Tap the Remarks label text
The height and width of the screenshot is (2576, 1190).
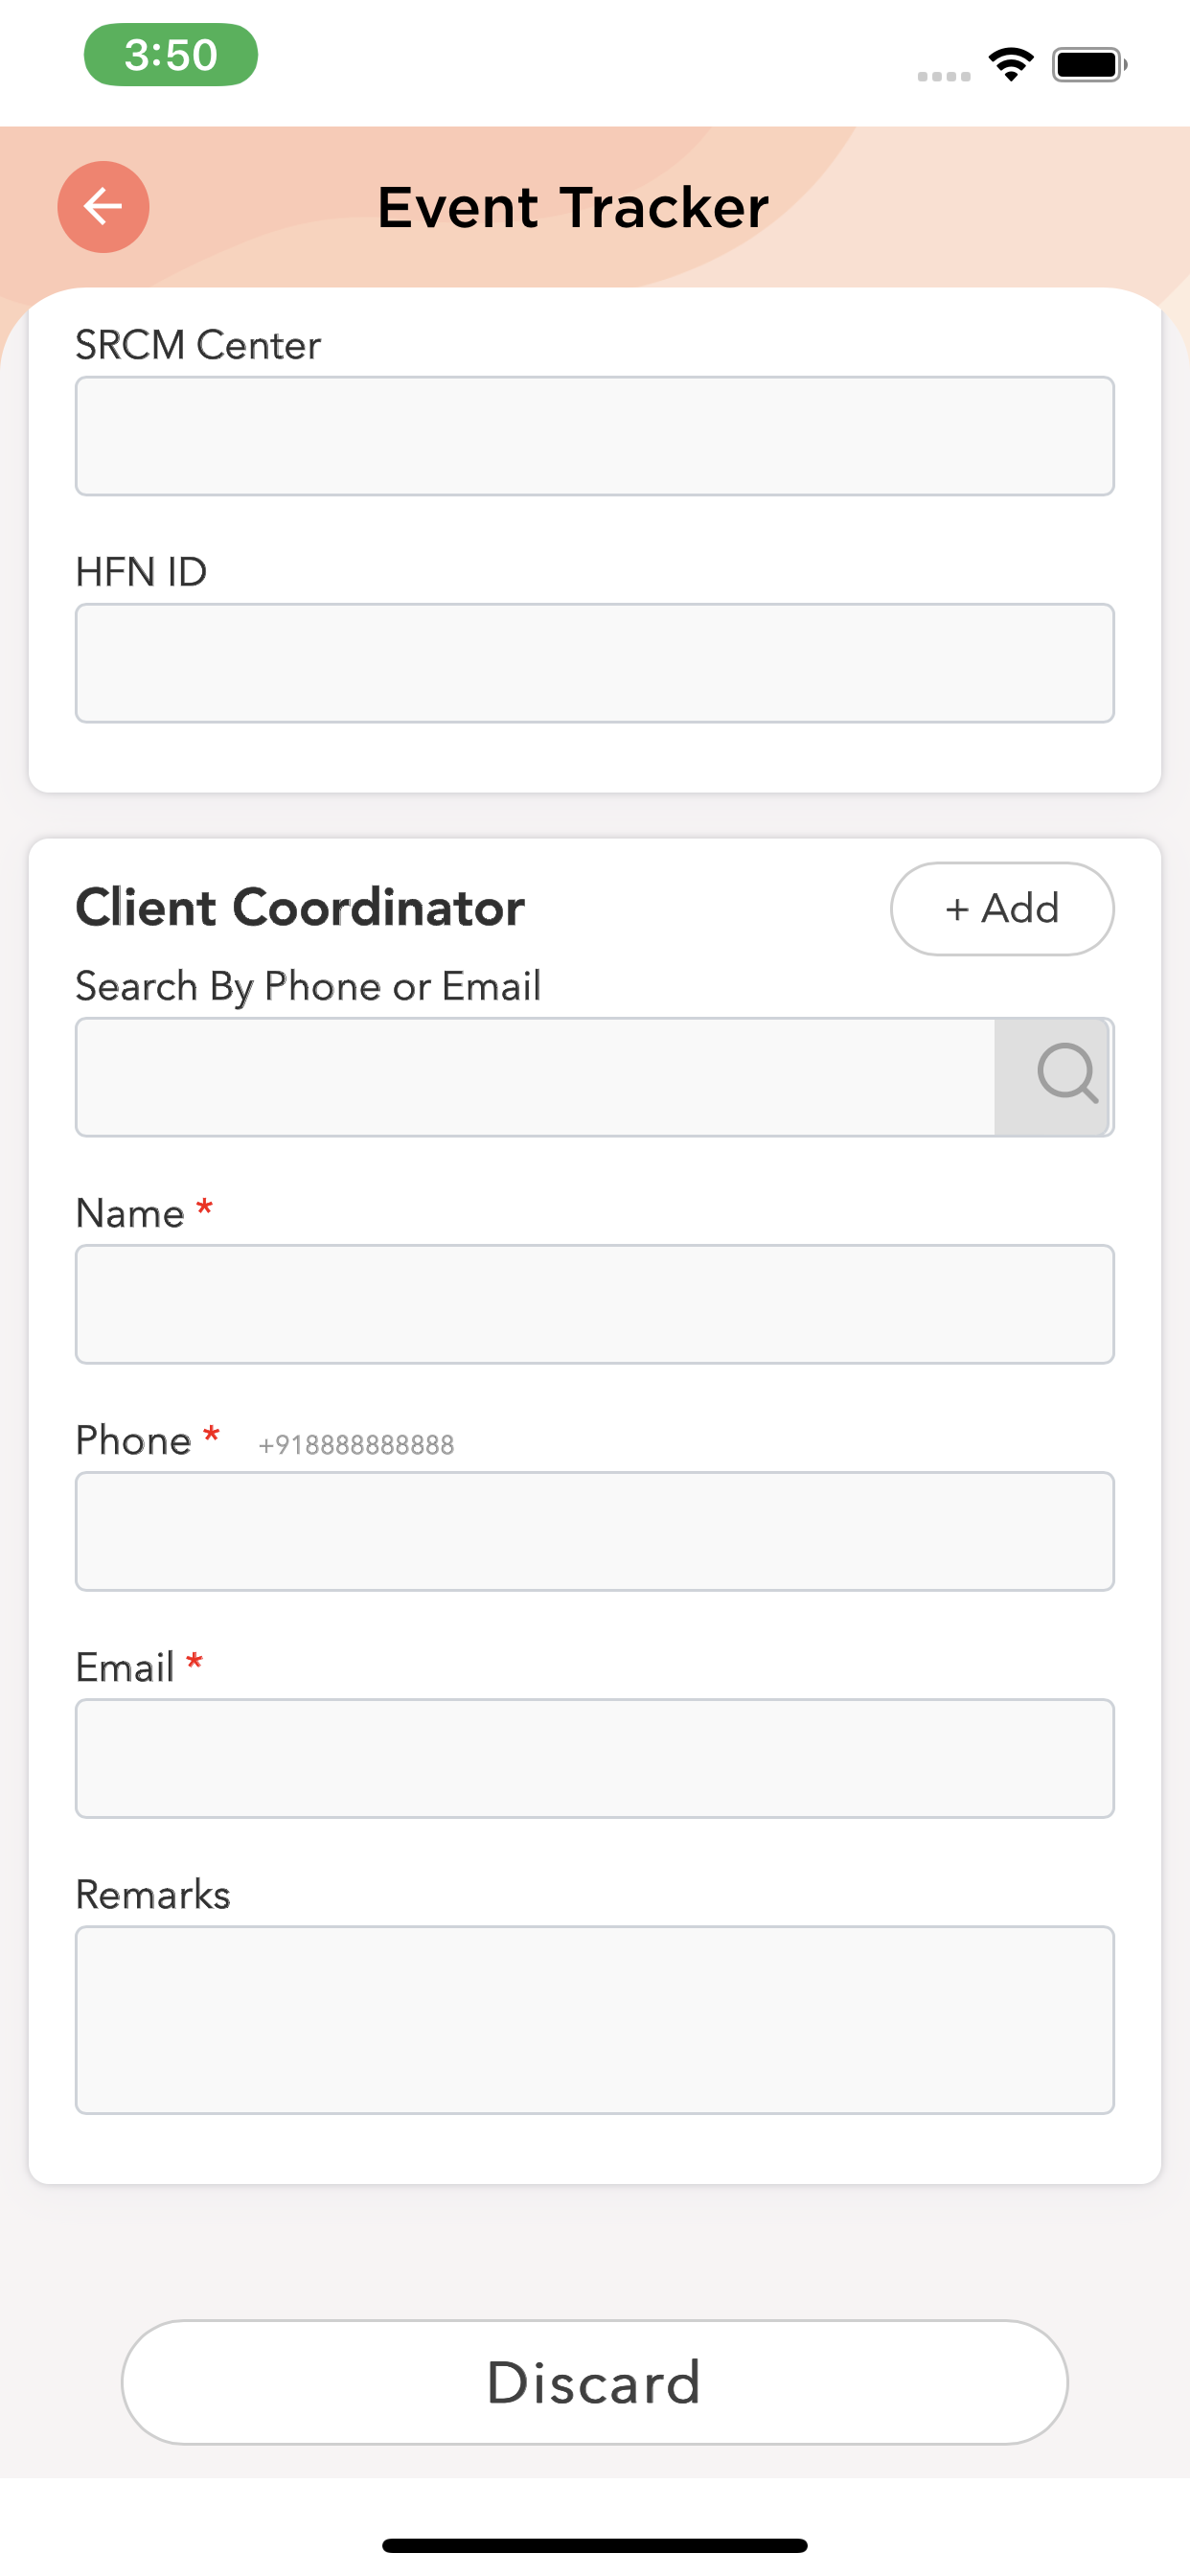[x=153, y=1895]
